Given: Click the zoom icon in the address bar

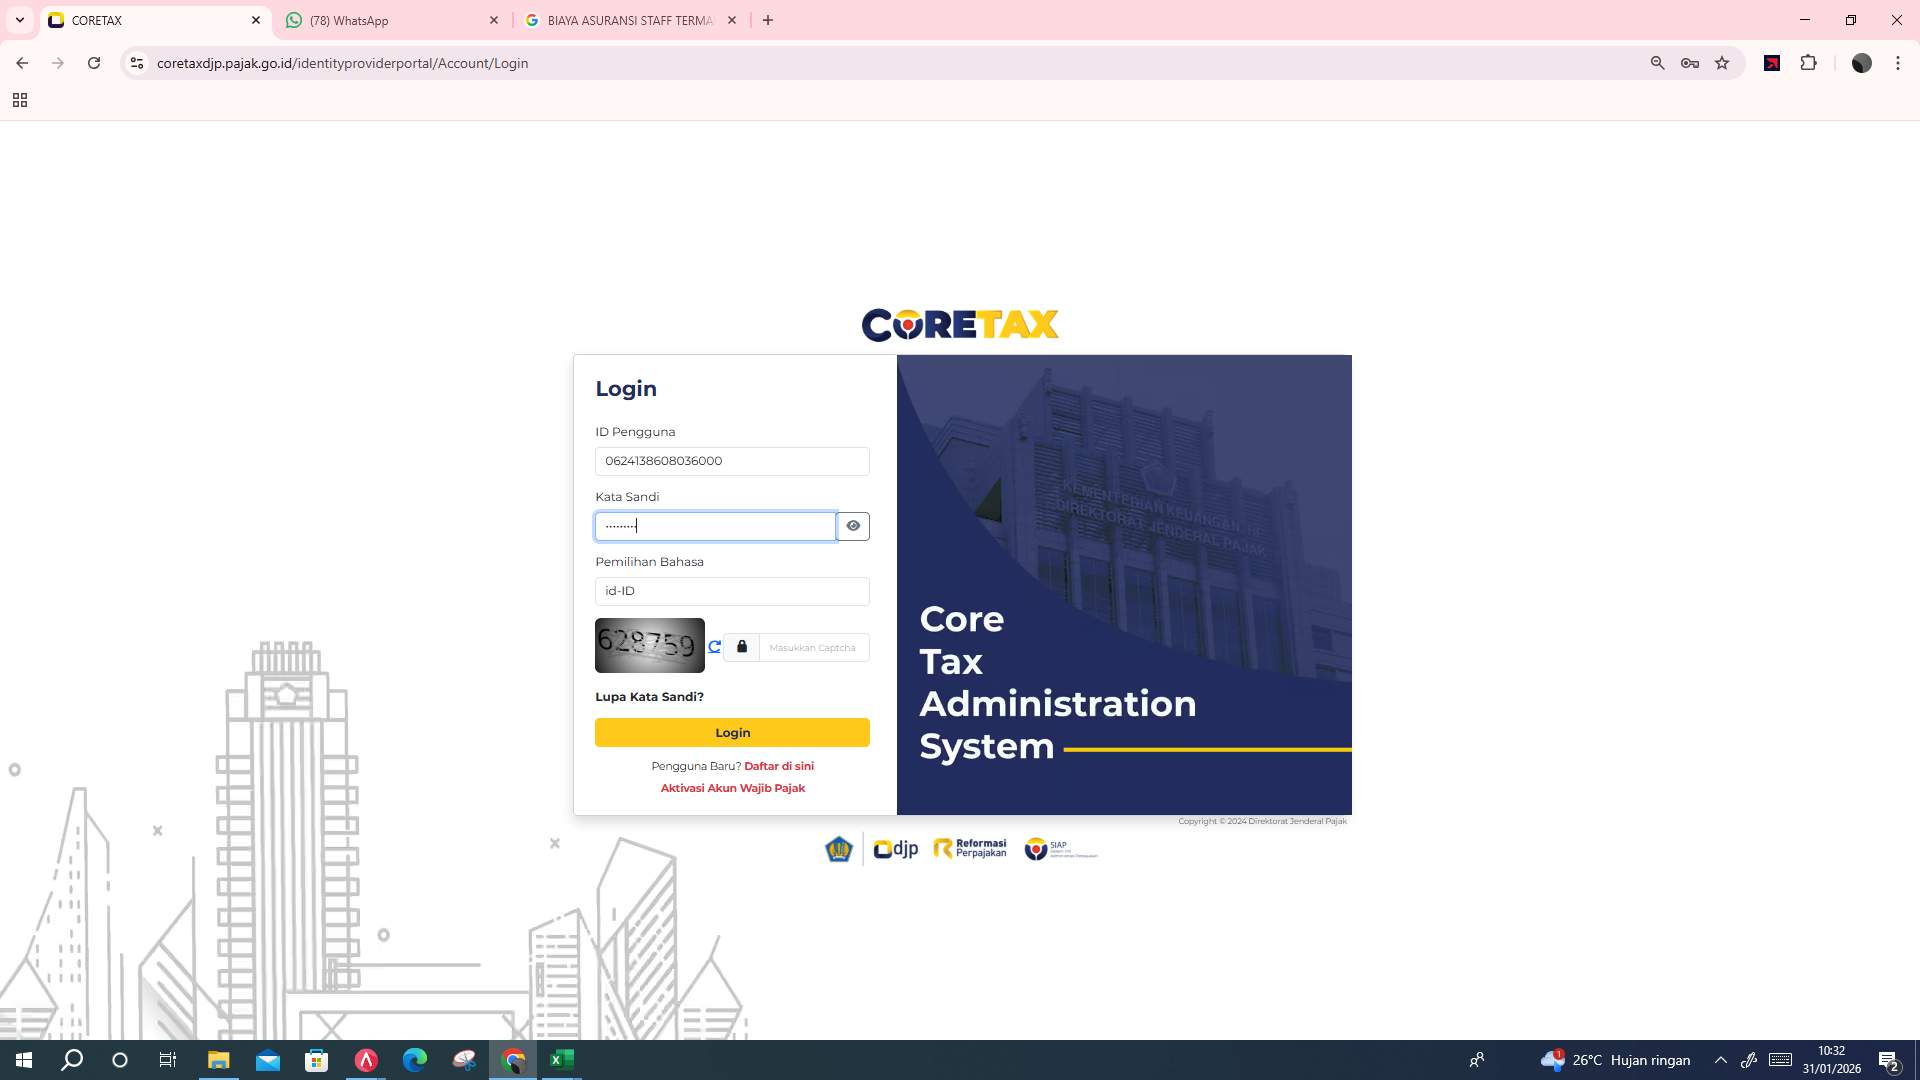Looking at the screenshot, I should 1657,63.
